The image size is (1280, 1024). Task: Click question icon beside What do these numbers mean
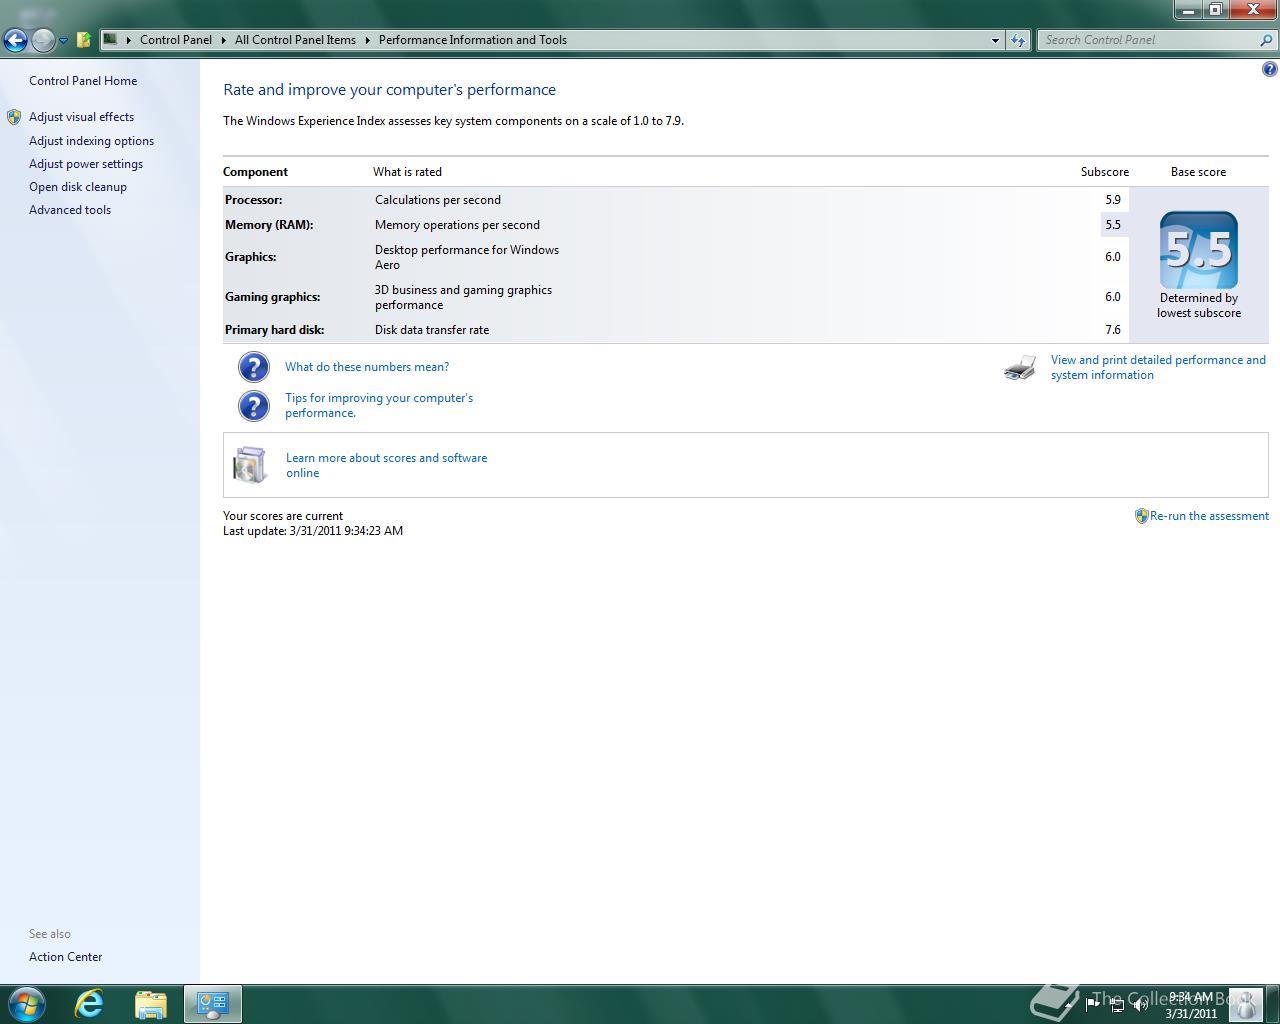click(254, 367)
